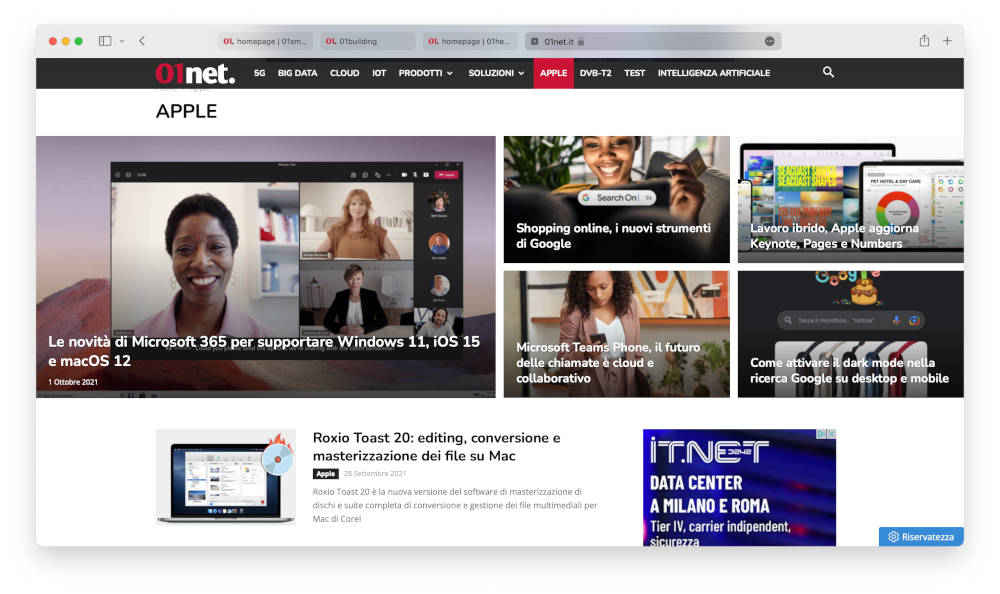Add a new tab with plus icon

[947, 41]
